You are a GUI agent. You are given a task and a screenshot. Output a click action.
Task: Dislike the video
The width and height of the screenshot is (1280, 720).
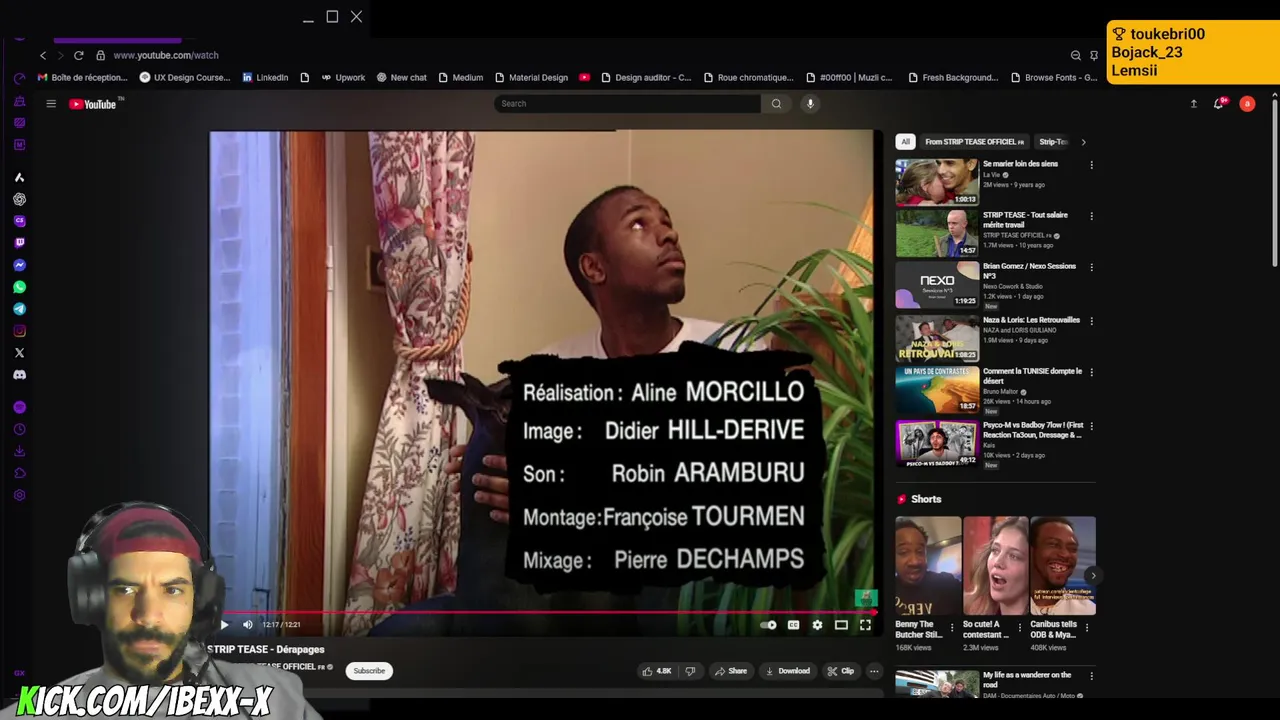(x=690, y=671)
